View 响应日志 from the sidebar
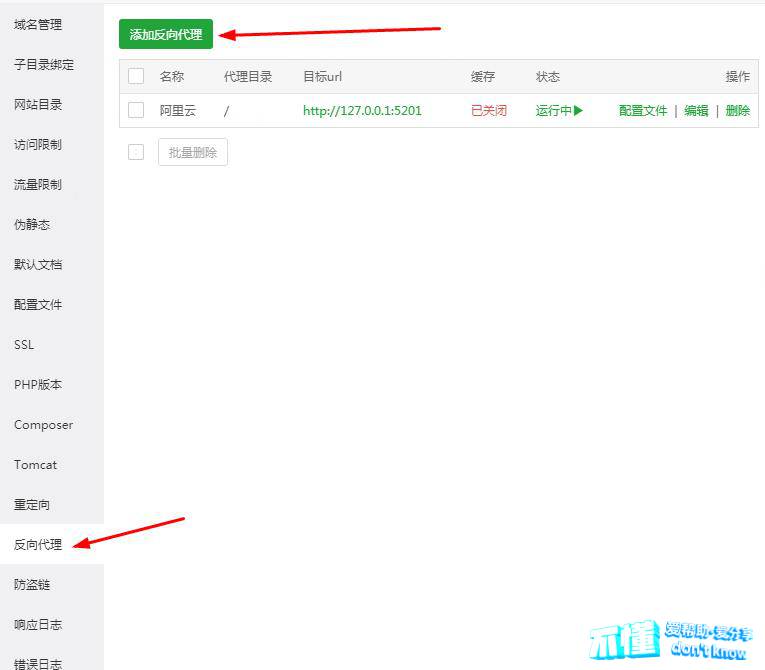 coord(38,625)
